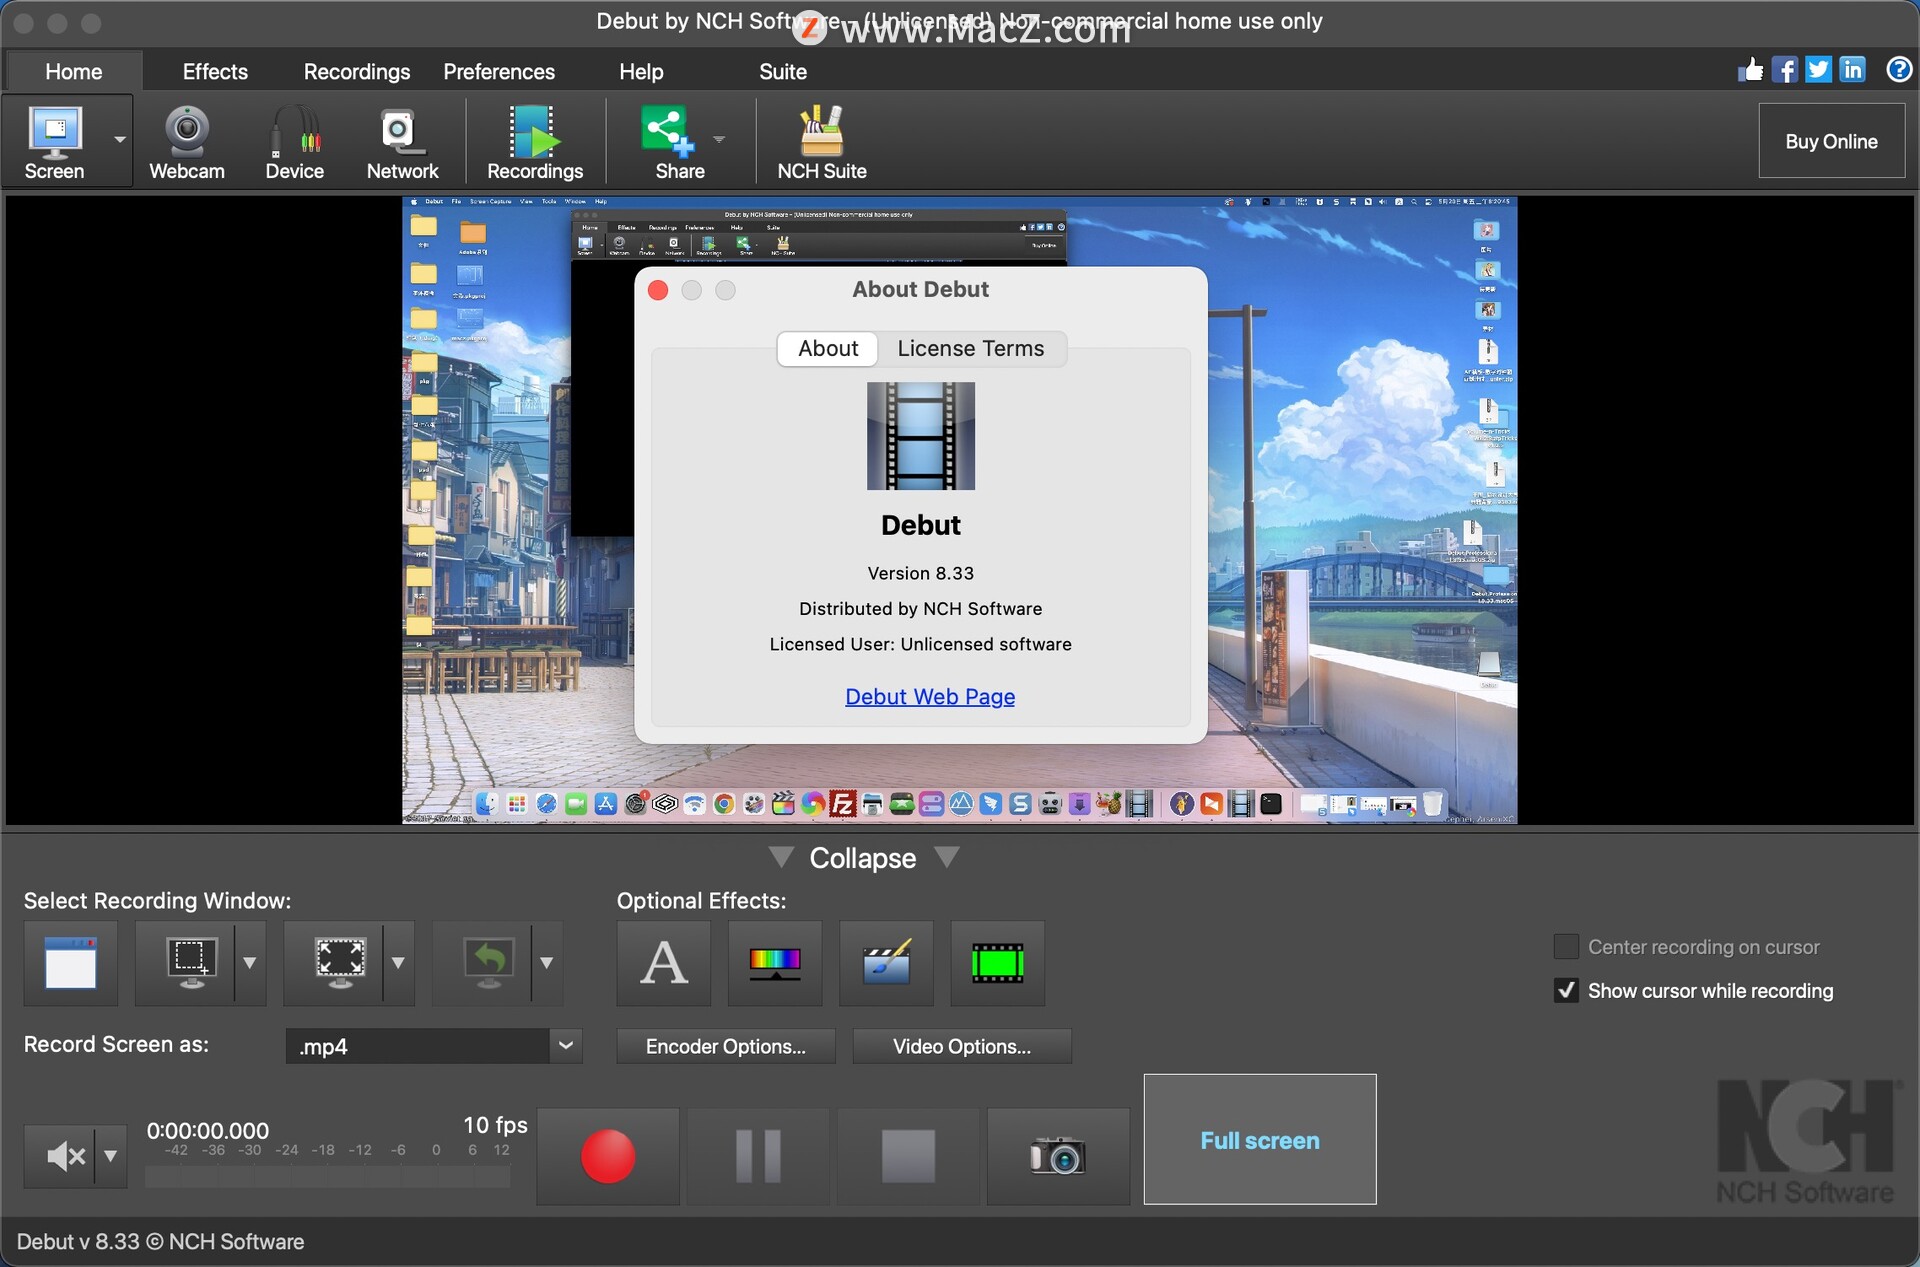1920x1267 pixels.
Task: Click the Share toolbar icon
Action: tap(678, 142)
